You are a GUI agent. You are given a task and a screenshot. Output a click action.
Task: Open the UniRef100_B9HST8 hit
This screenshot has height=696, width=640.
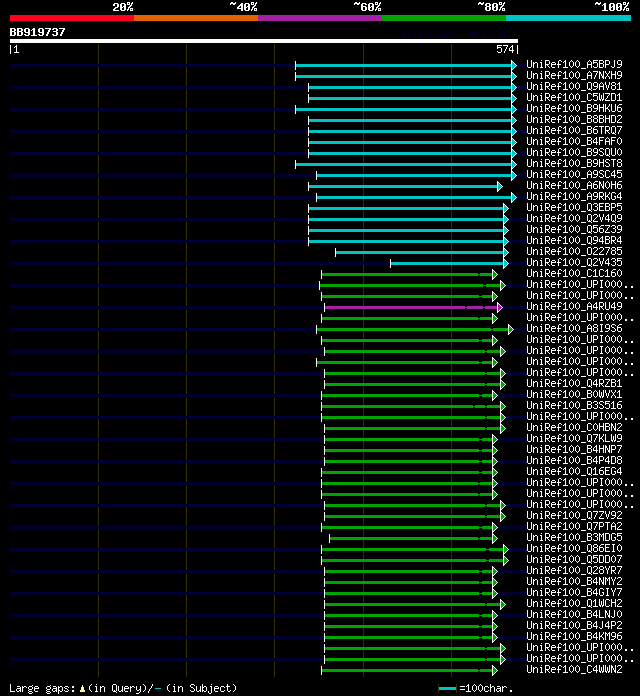click(x=574, y=163)
